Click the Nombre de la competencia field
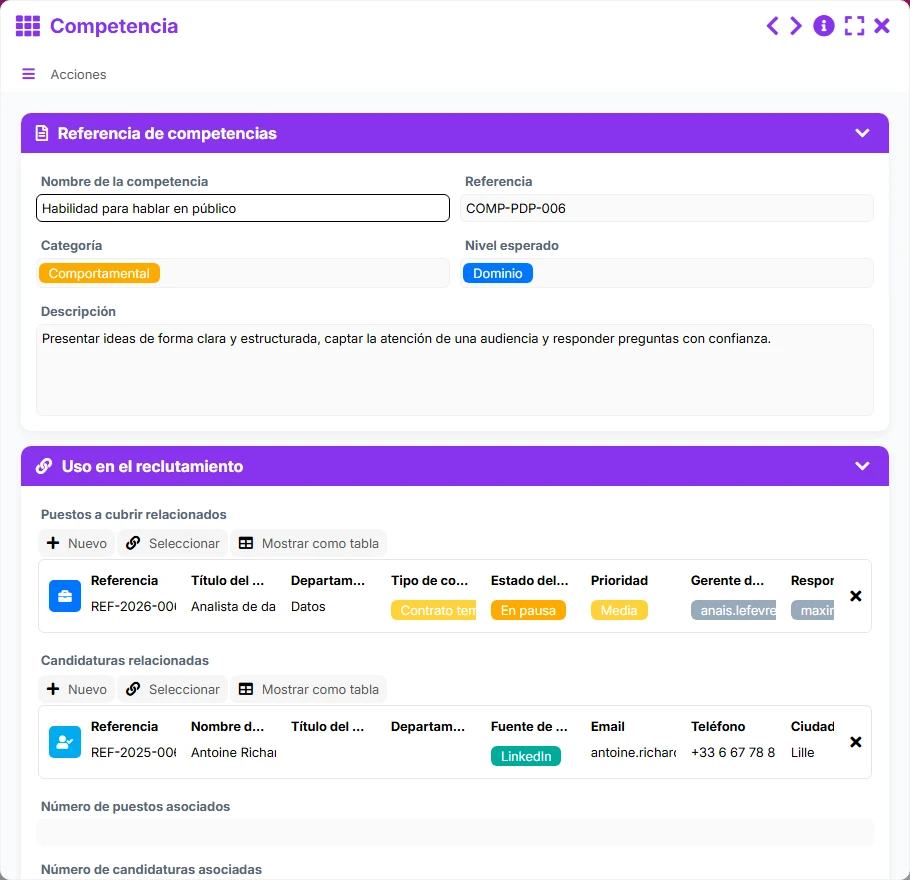Image resolution: width=910 pixels, height=880 pixels. click(243, 208)
